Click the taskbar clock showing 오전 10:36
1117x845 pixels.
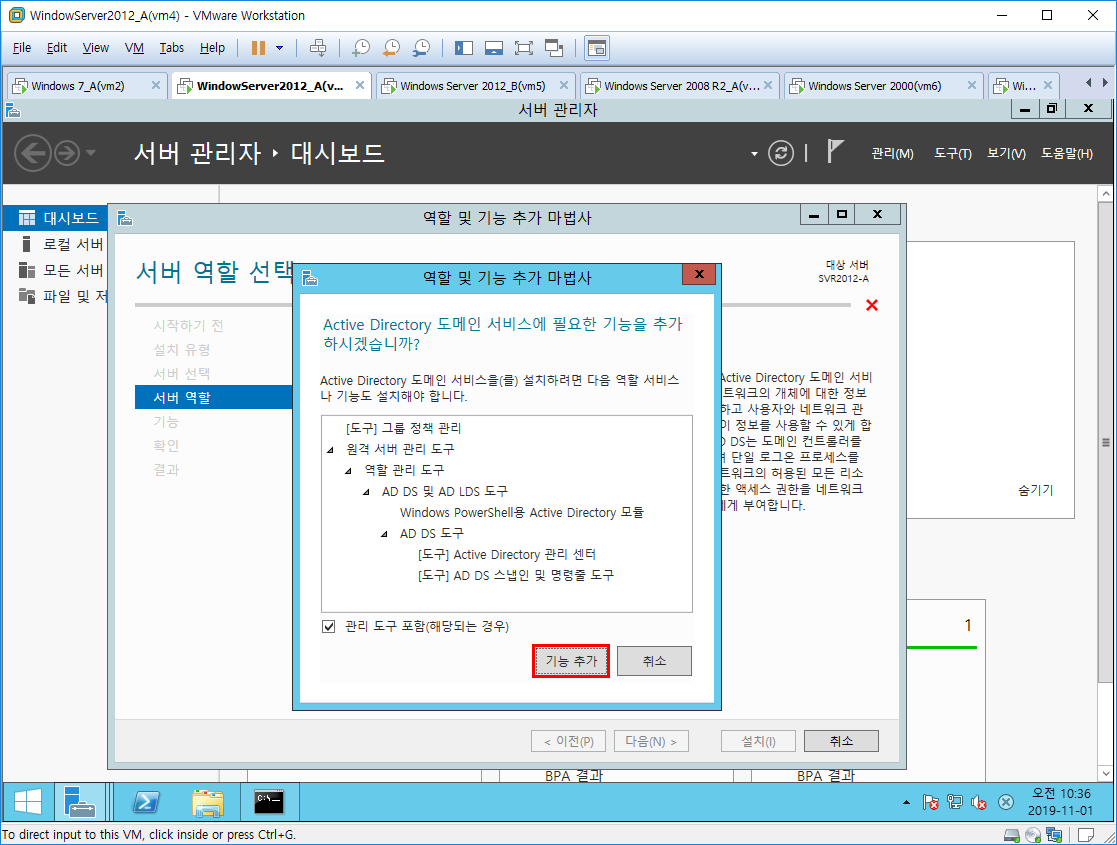pos(1061,802)
